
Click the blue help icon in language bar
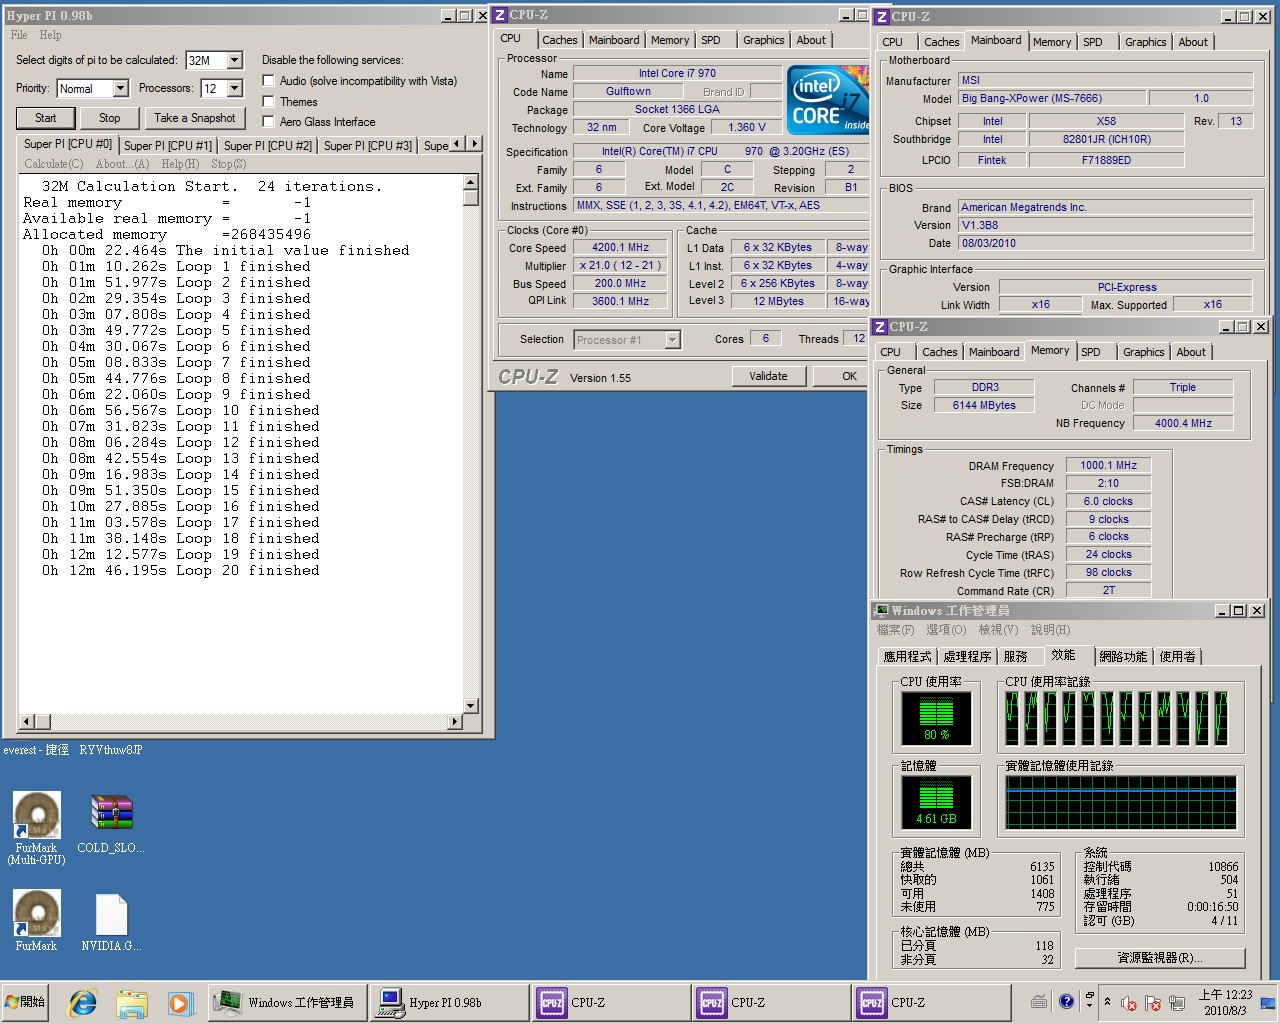1066,1001
